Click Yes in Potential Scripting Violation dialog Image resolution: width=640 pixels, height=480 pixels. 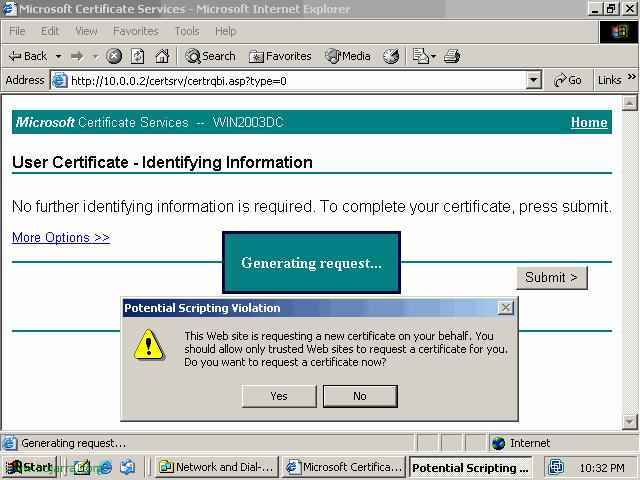[x=279, y=396]
